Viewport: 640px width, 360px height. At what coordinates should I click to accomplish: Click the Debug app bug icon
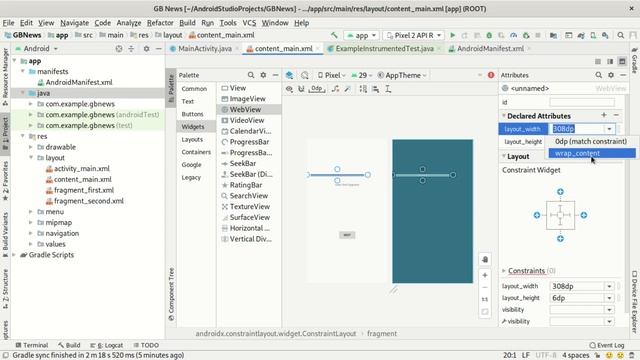coord(489,36)
